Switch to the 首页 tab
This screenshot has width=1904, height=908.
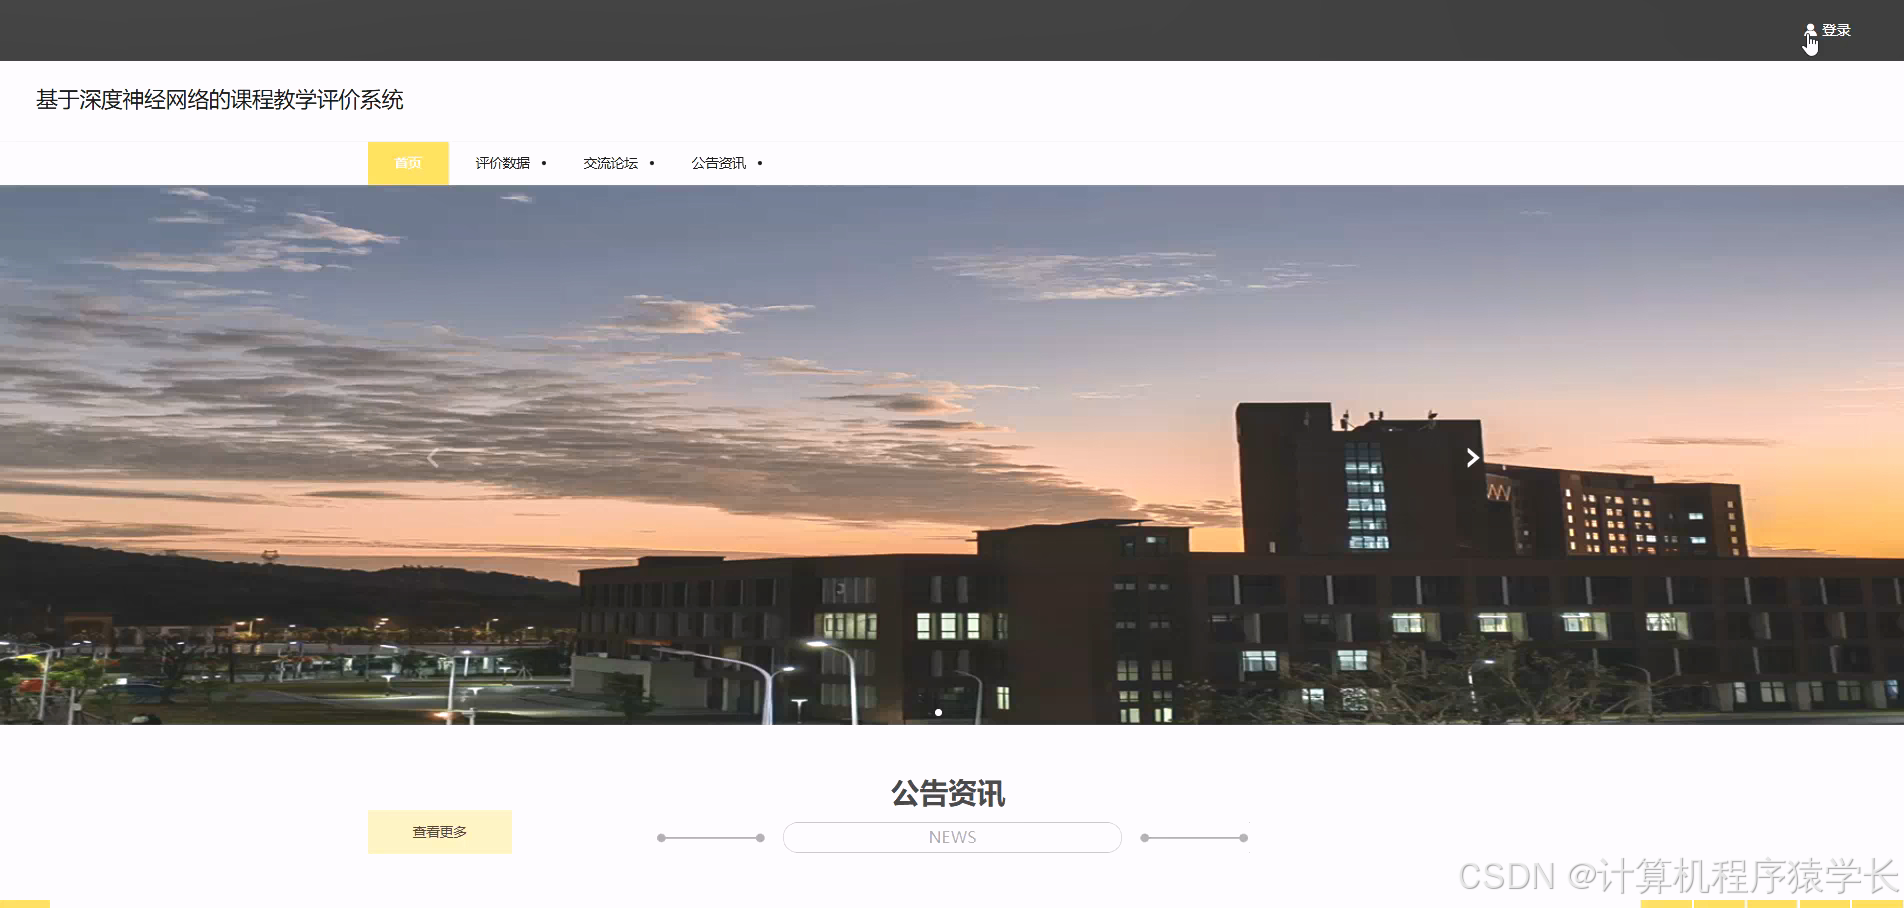point(408,162)
